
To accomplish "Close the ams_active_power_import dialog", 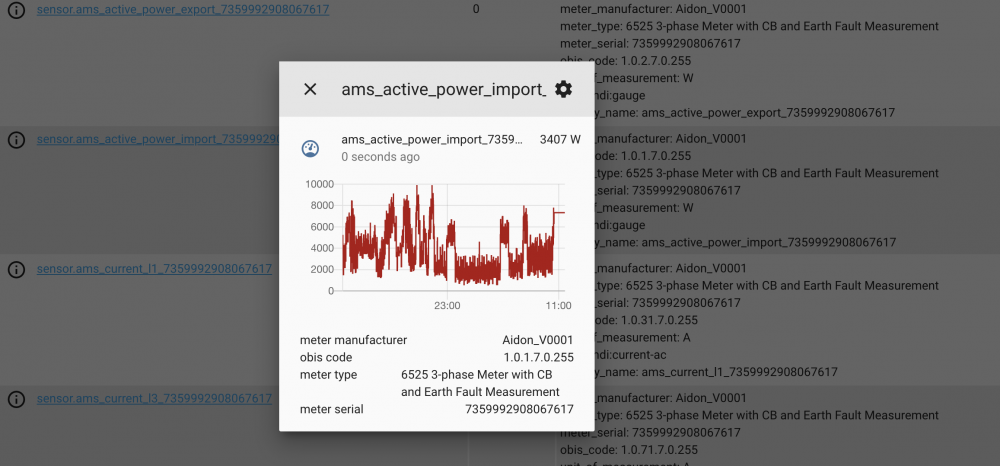I will coord(310,89).
